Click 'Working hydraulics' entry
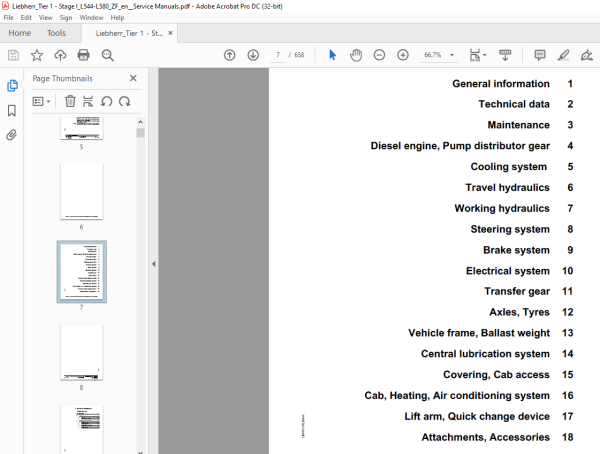600x454 pixels. point(502,208)
